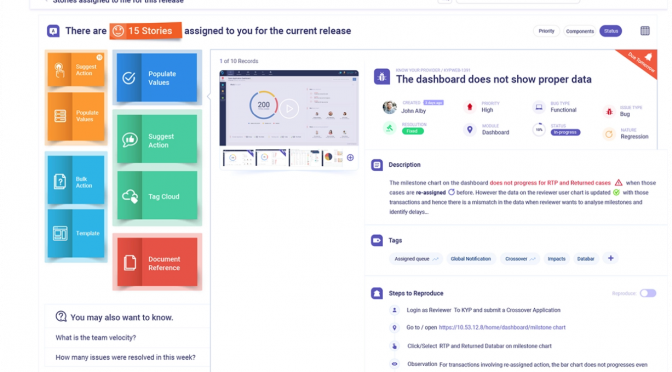Select the Status filter pill

(x=610, y=31)
